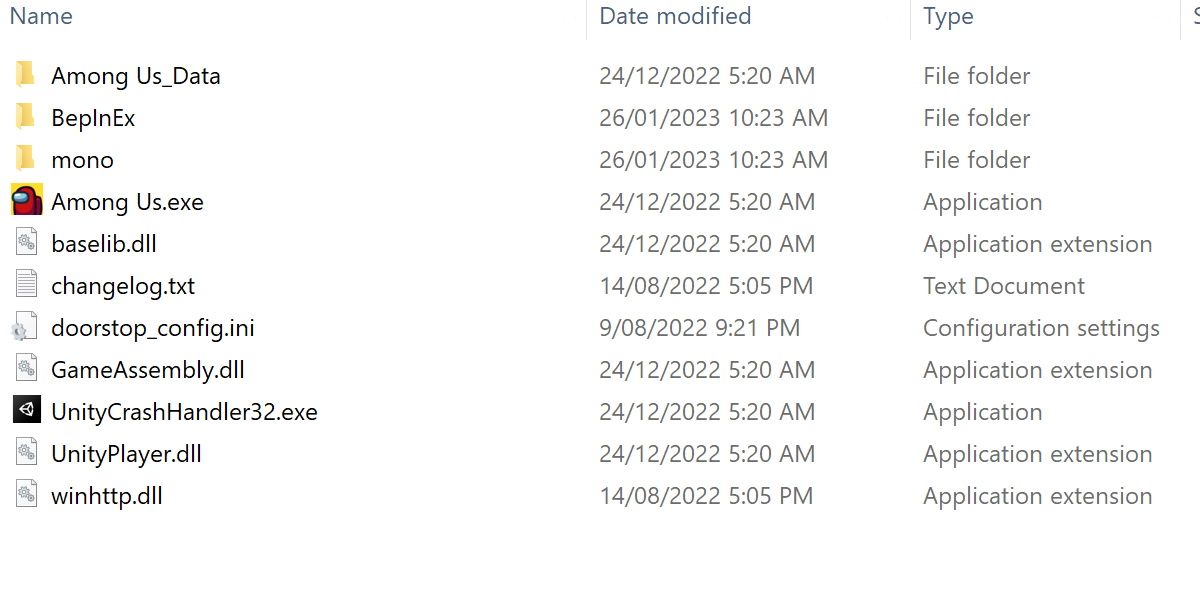Image resolution: width=1200 pixels, height=600 pixels.
Task: Click the winhttp.dll file name
Action: (x=107, y=496)
